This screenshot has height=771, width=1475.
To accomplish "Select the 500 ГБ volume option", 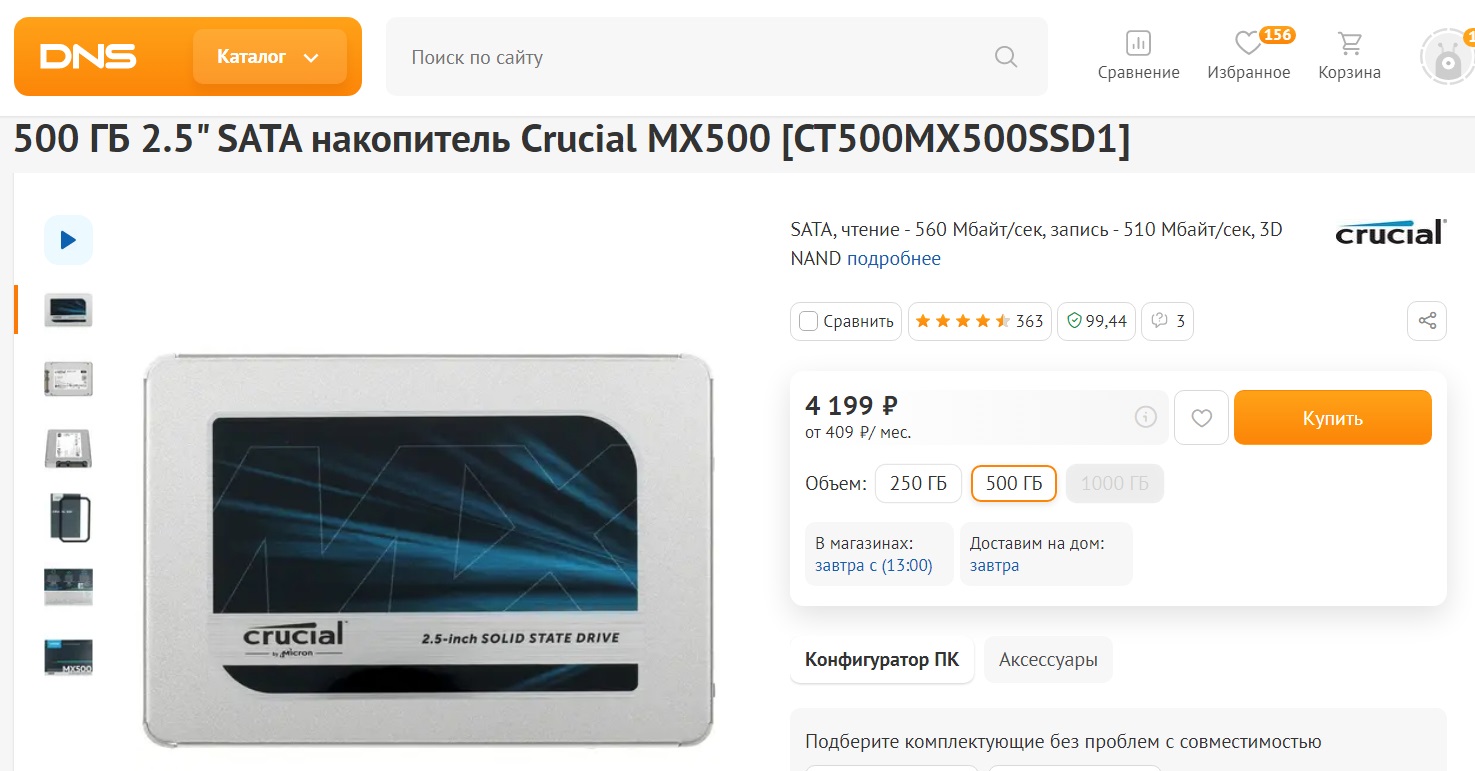I will [x=1014, y=484].
